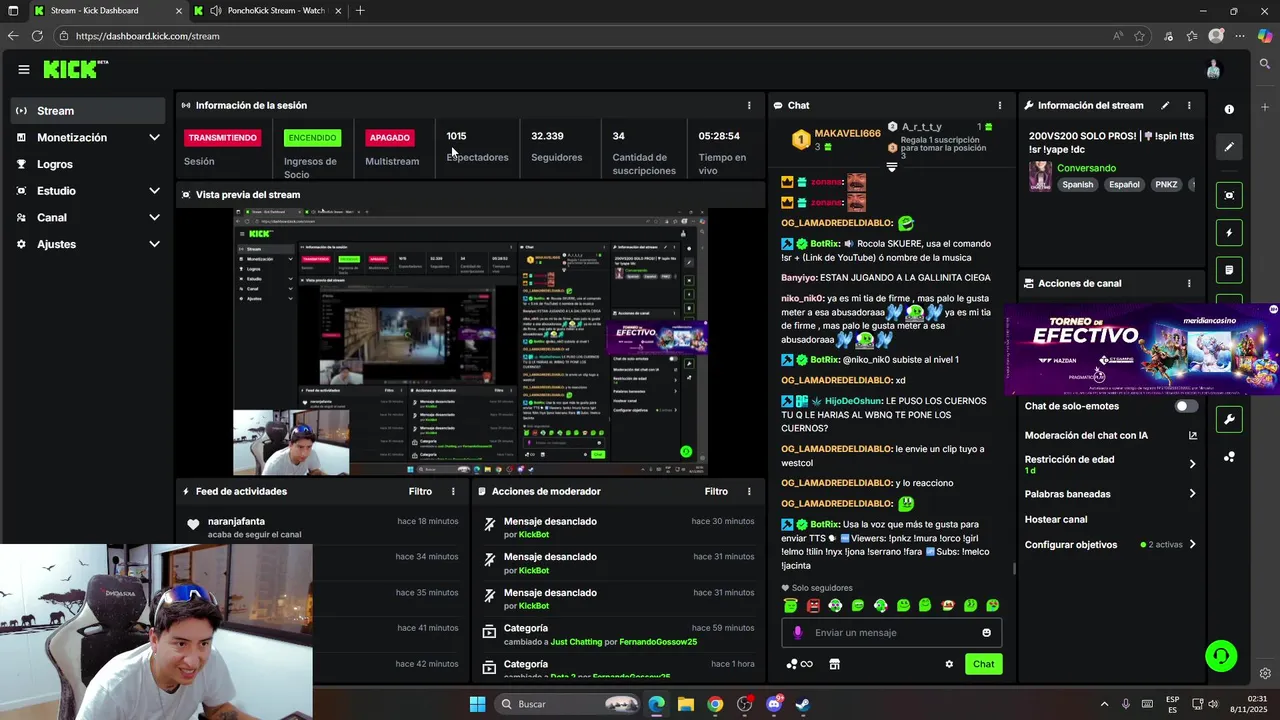Open the hamburger menu beside the Kick logo

pos(23,69)
